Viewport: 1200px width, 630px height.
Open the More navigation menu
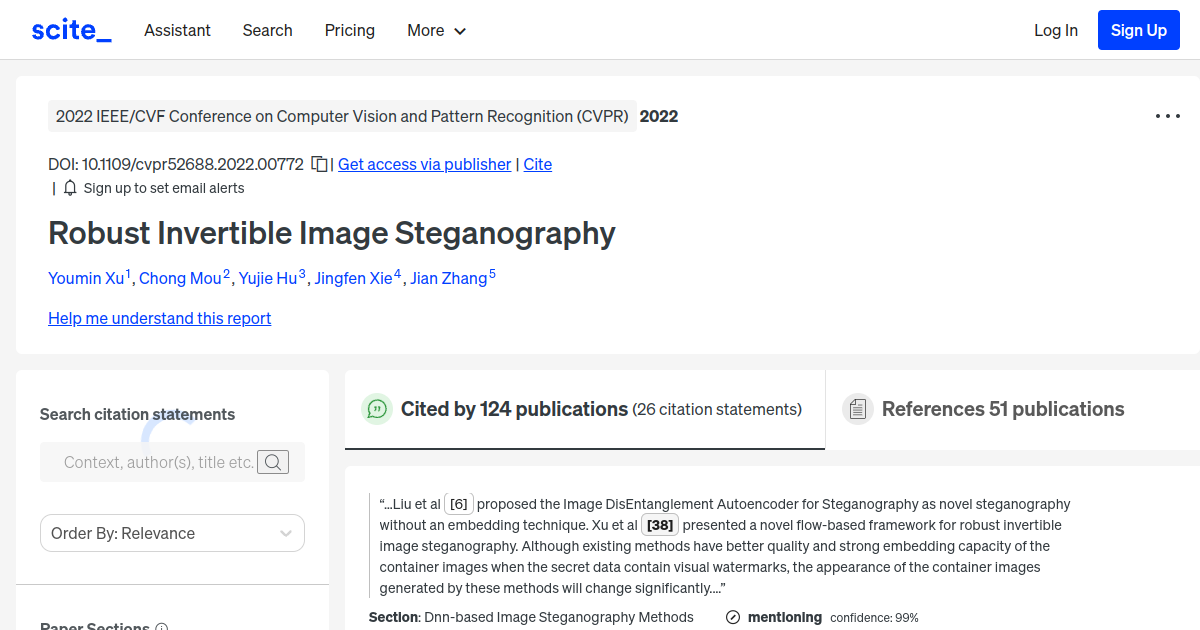click(x=436, y=30)
